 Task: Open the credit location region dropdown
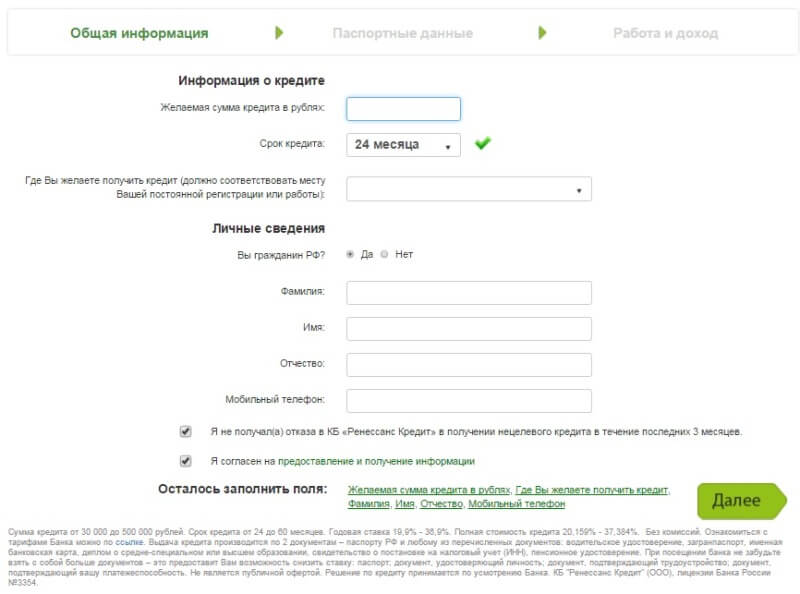pyautogui.click(x=466, y=188)
